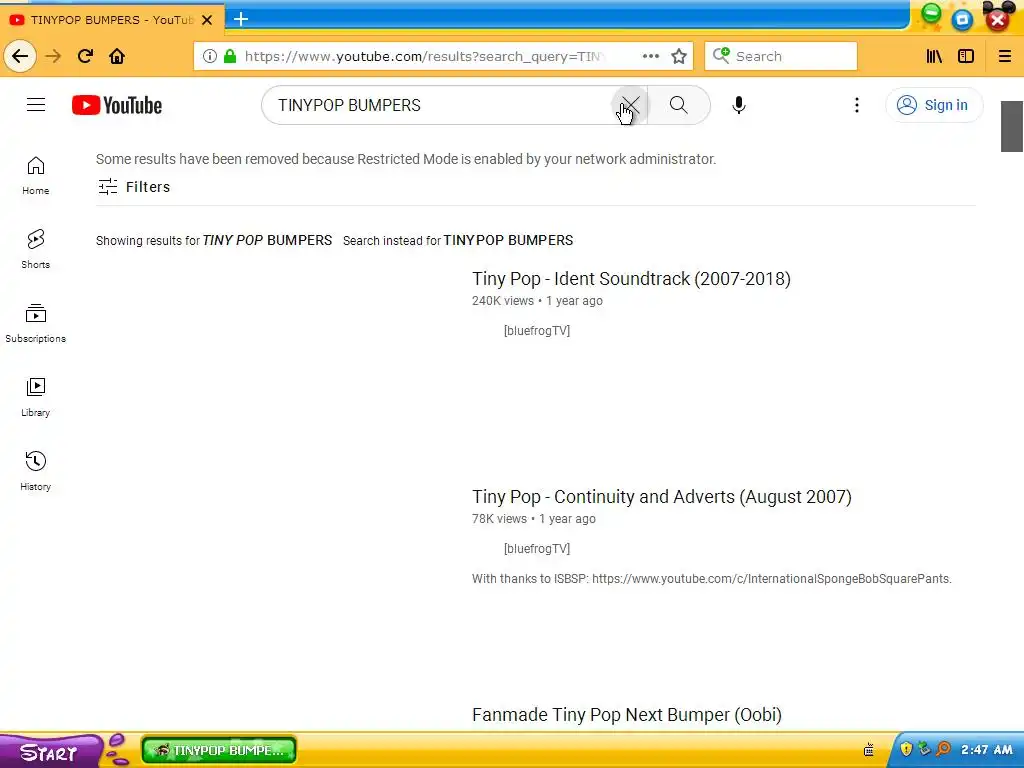Reload the page with the refresh icon
Viewport: 1024px width, 768px height.
click(85, 56)
